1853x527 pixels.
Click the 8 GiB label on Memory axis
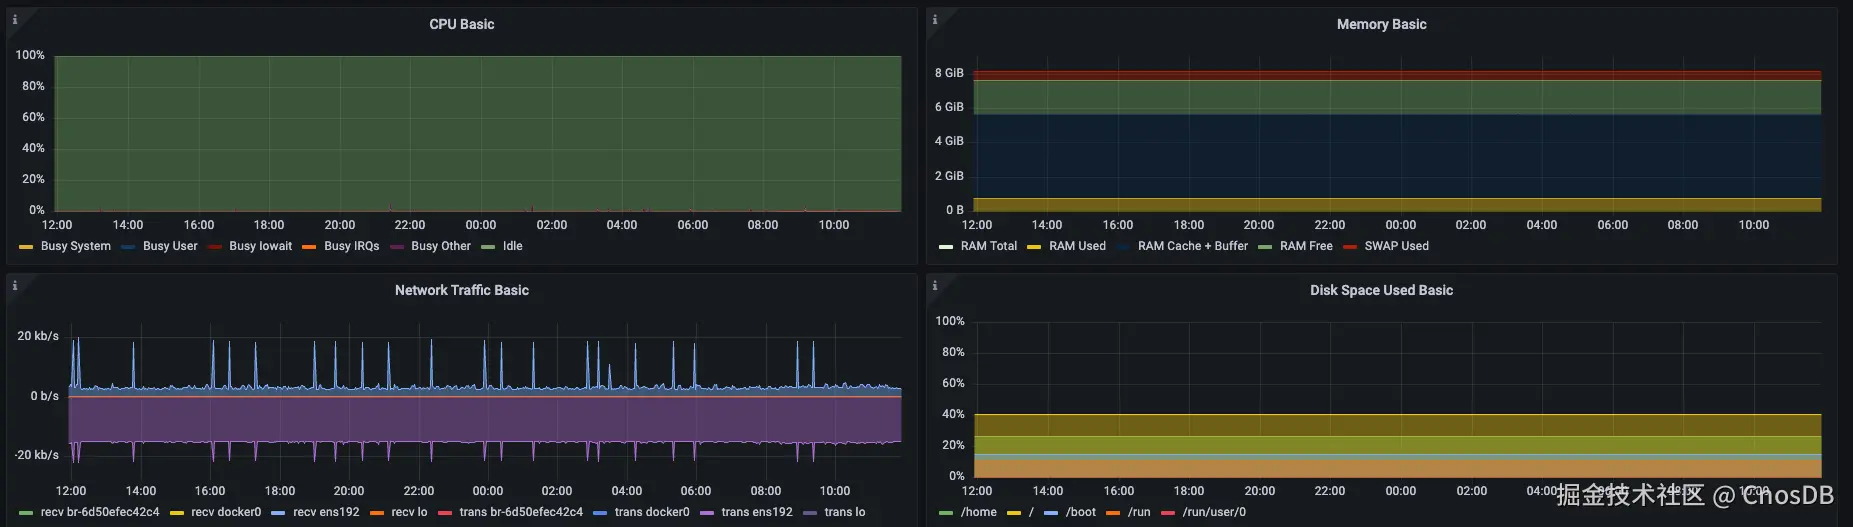[949, 73]
